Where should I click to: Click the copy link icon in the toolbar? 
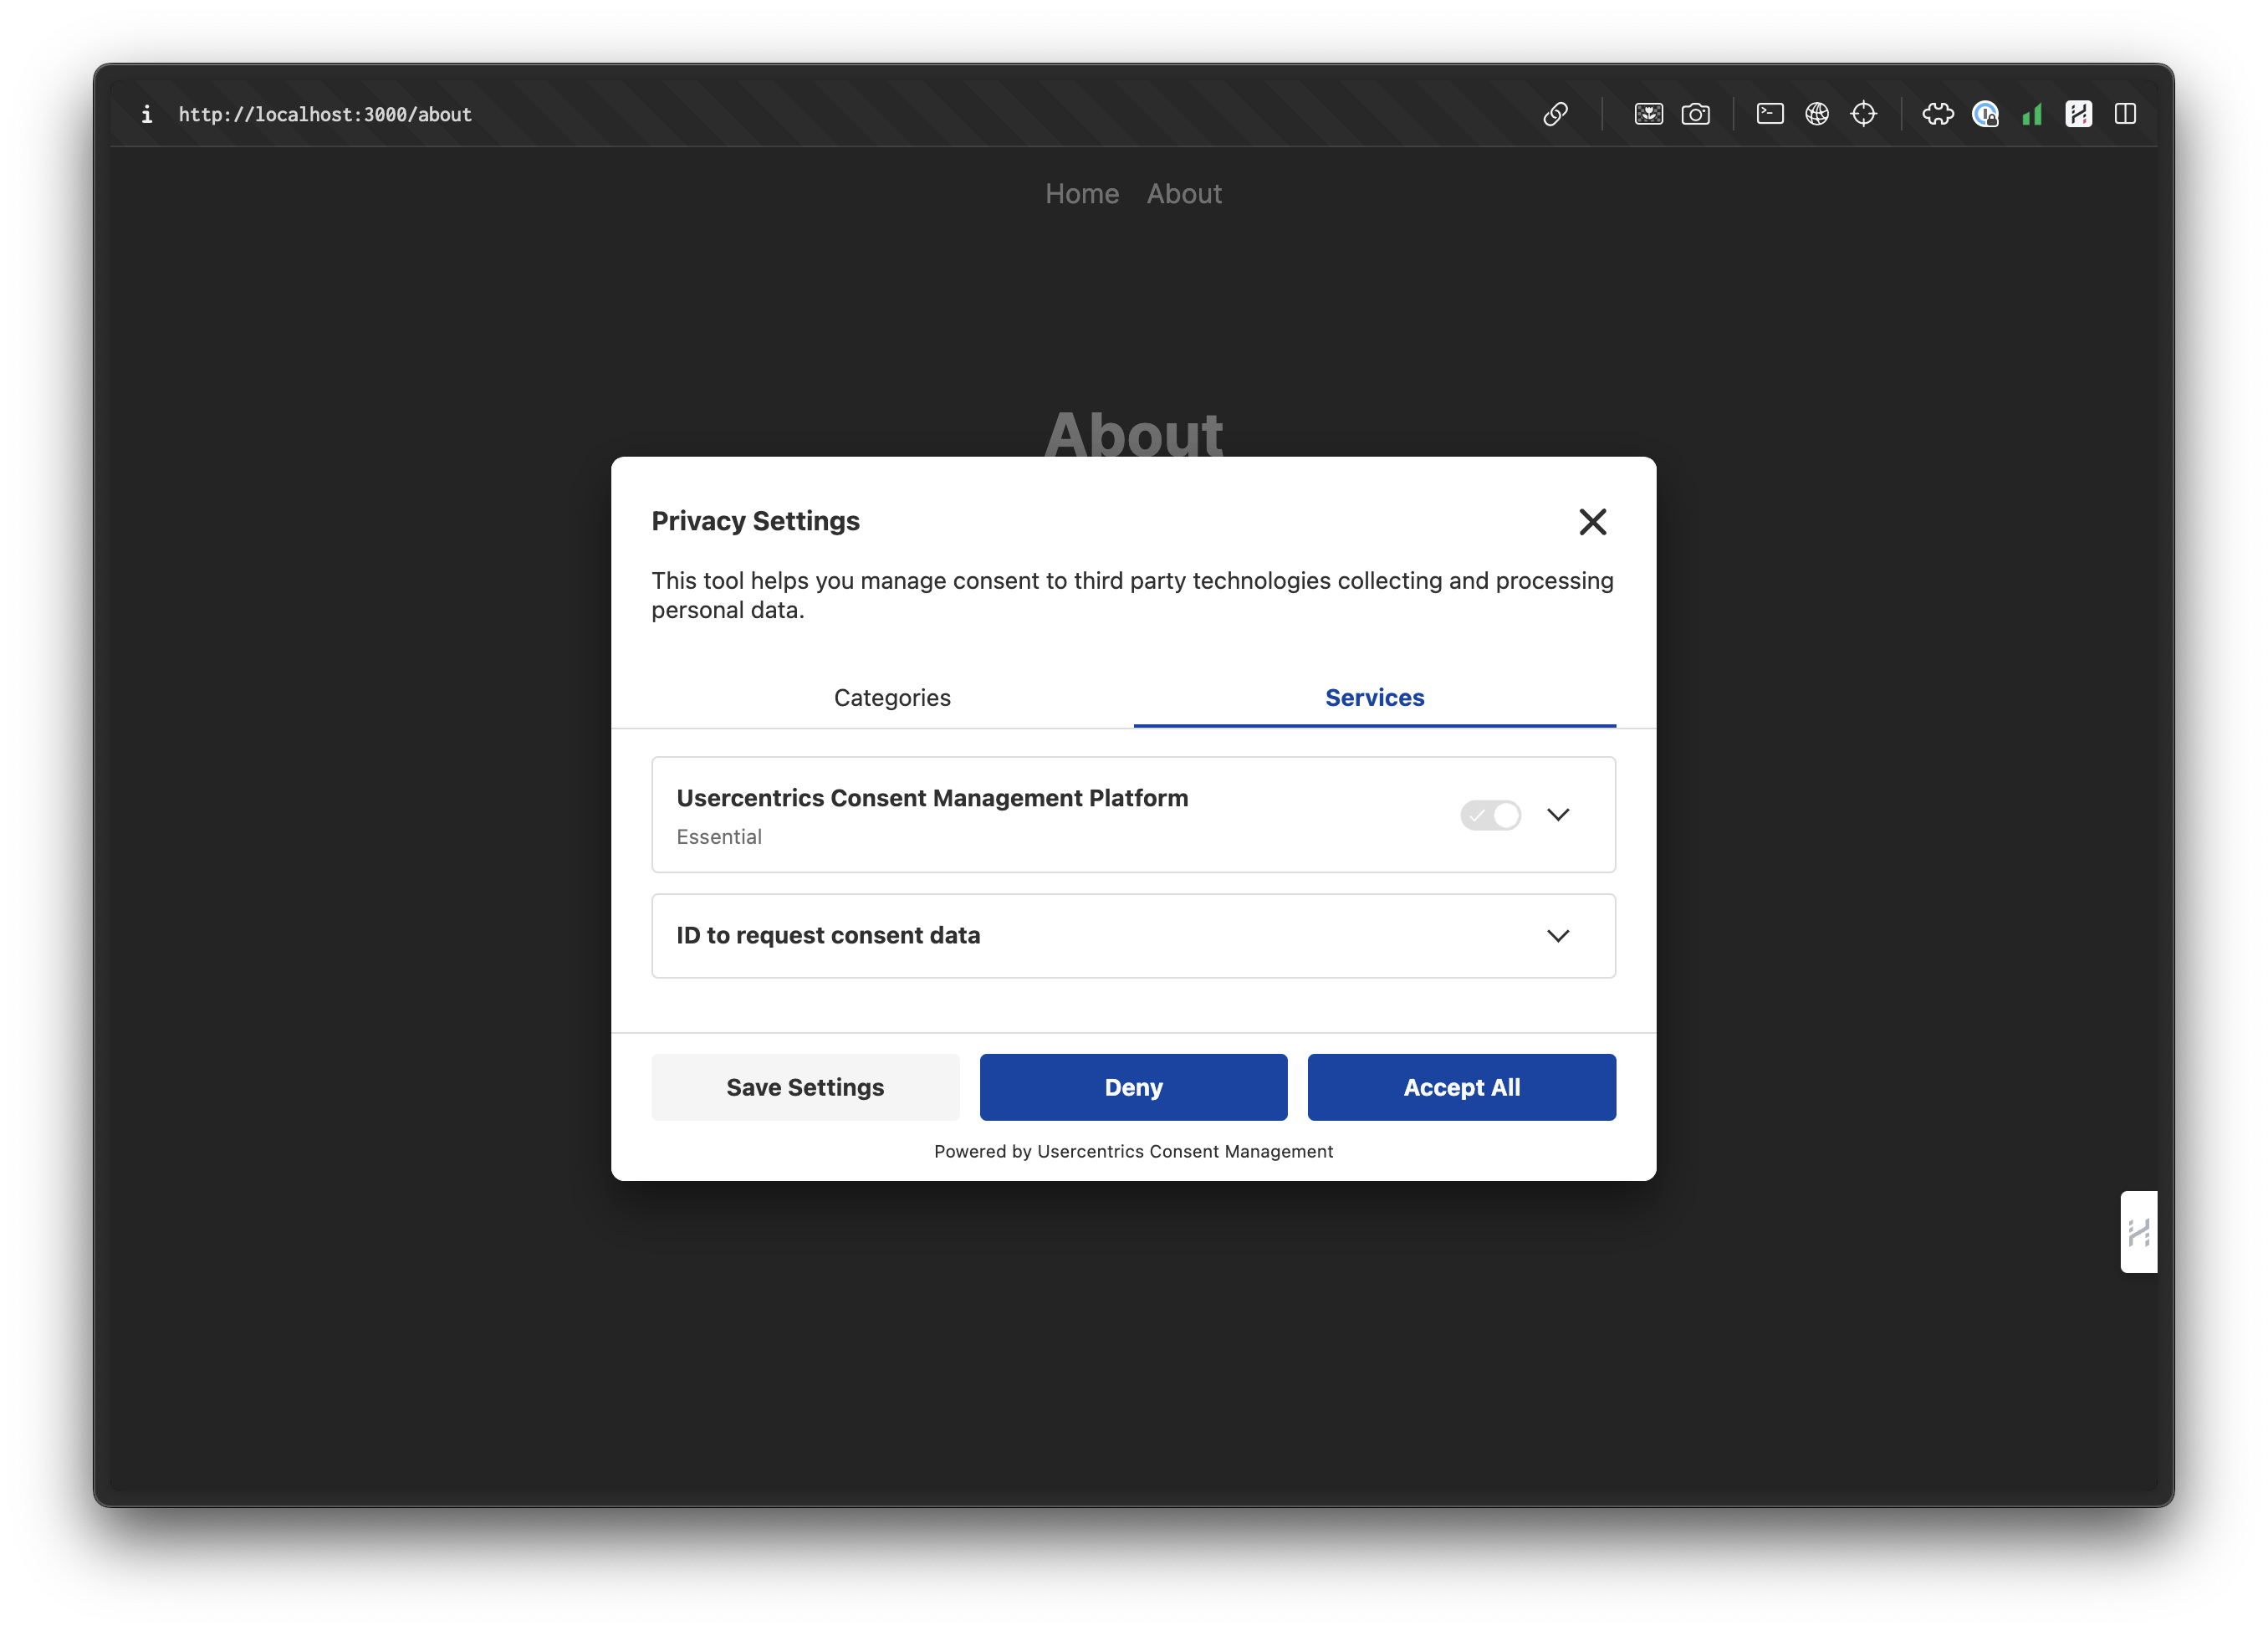[1556, 114]
